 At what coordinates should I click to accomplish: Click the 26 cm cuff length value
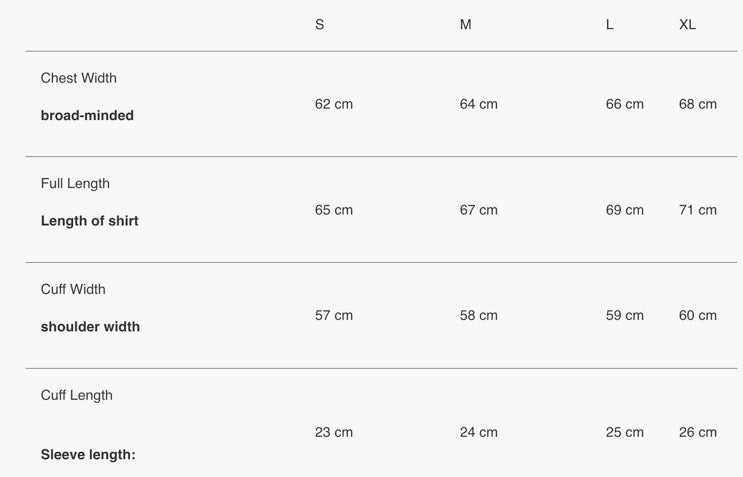[698, 433]
